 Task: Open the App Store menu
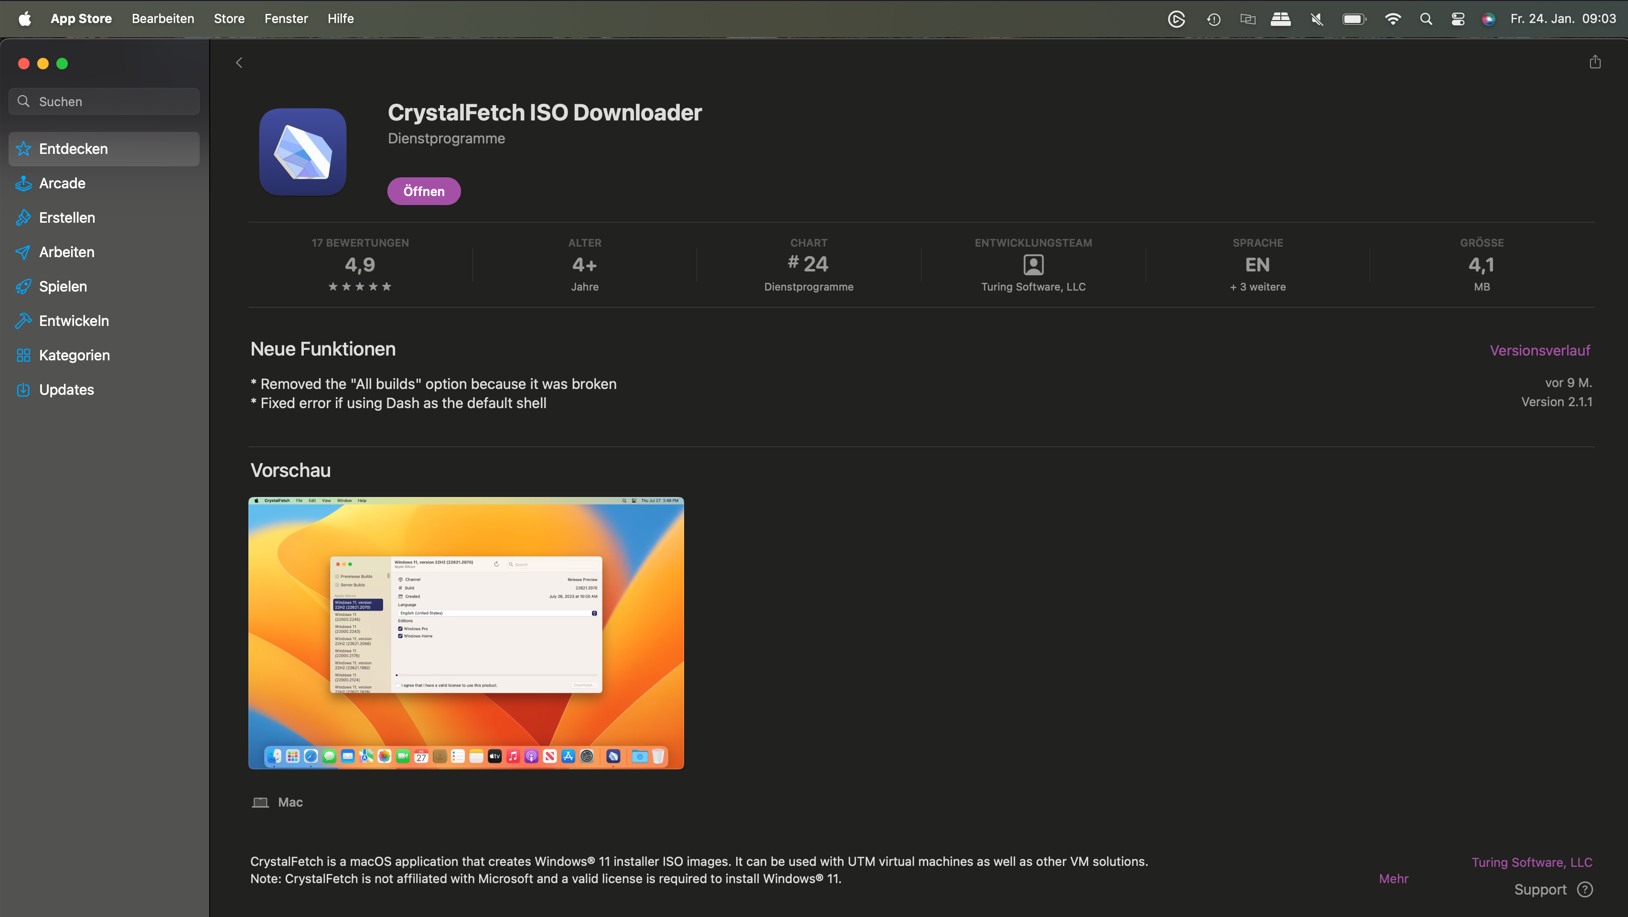(x=81, y=18)
